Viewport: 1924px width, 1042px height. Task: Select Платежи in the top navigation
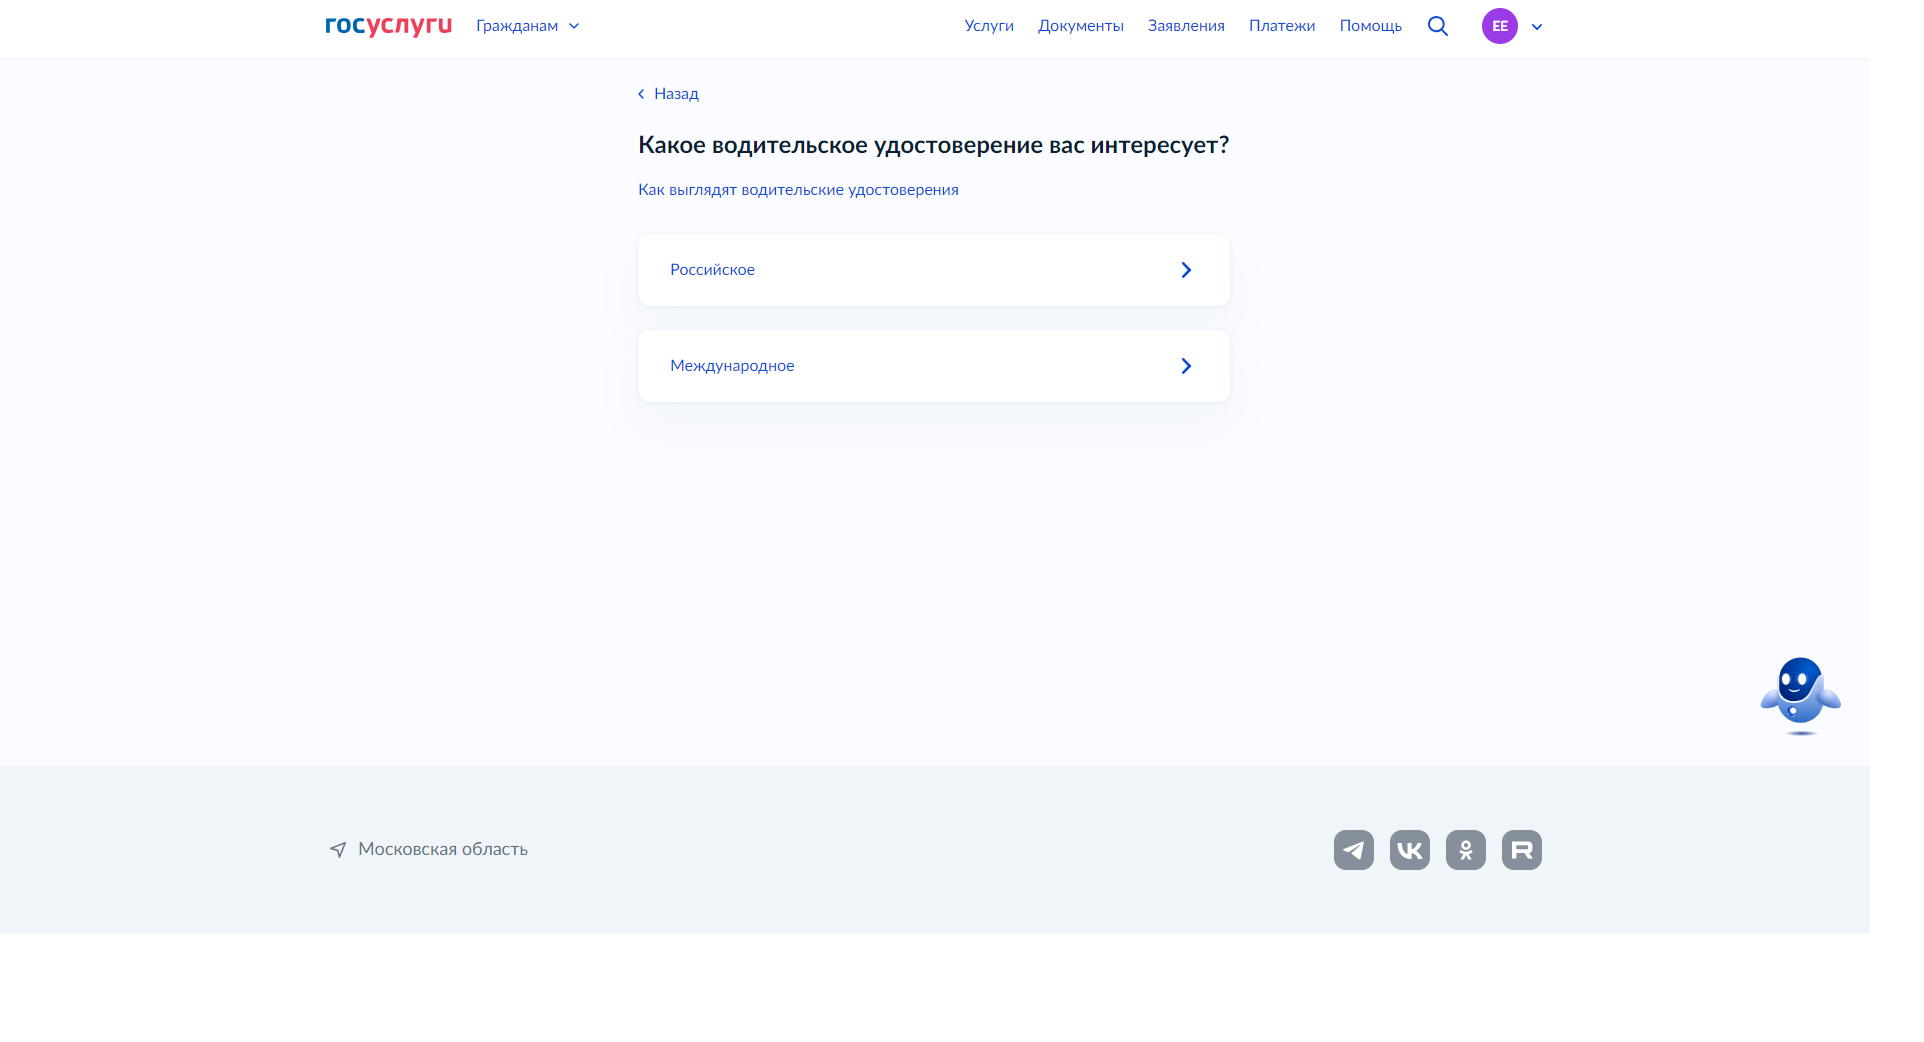tap(1281, 26)
